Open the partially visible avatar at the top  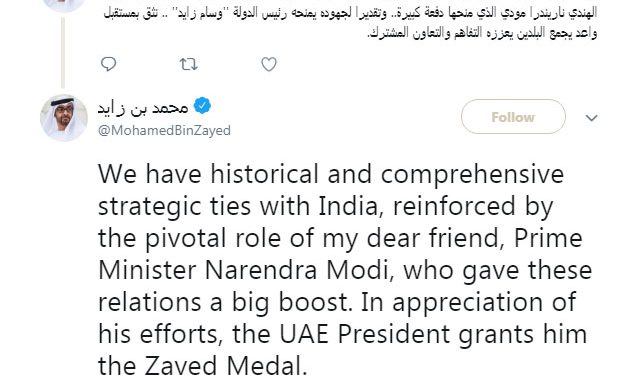[x=64, y=5]
